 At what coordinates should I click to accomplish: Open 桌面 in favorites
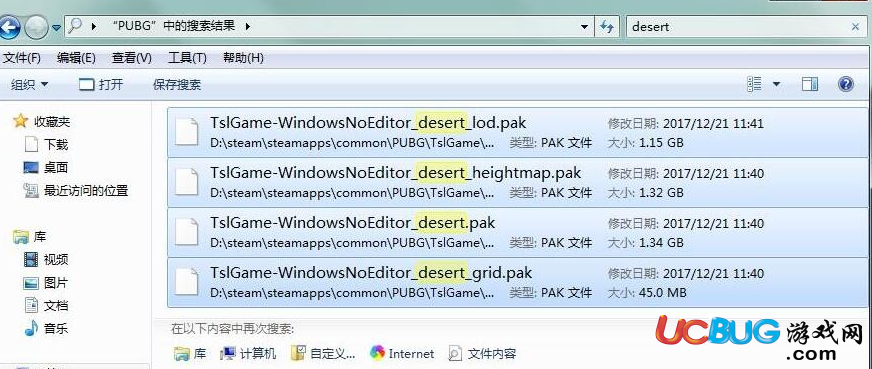(x=56, y=167)
